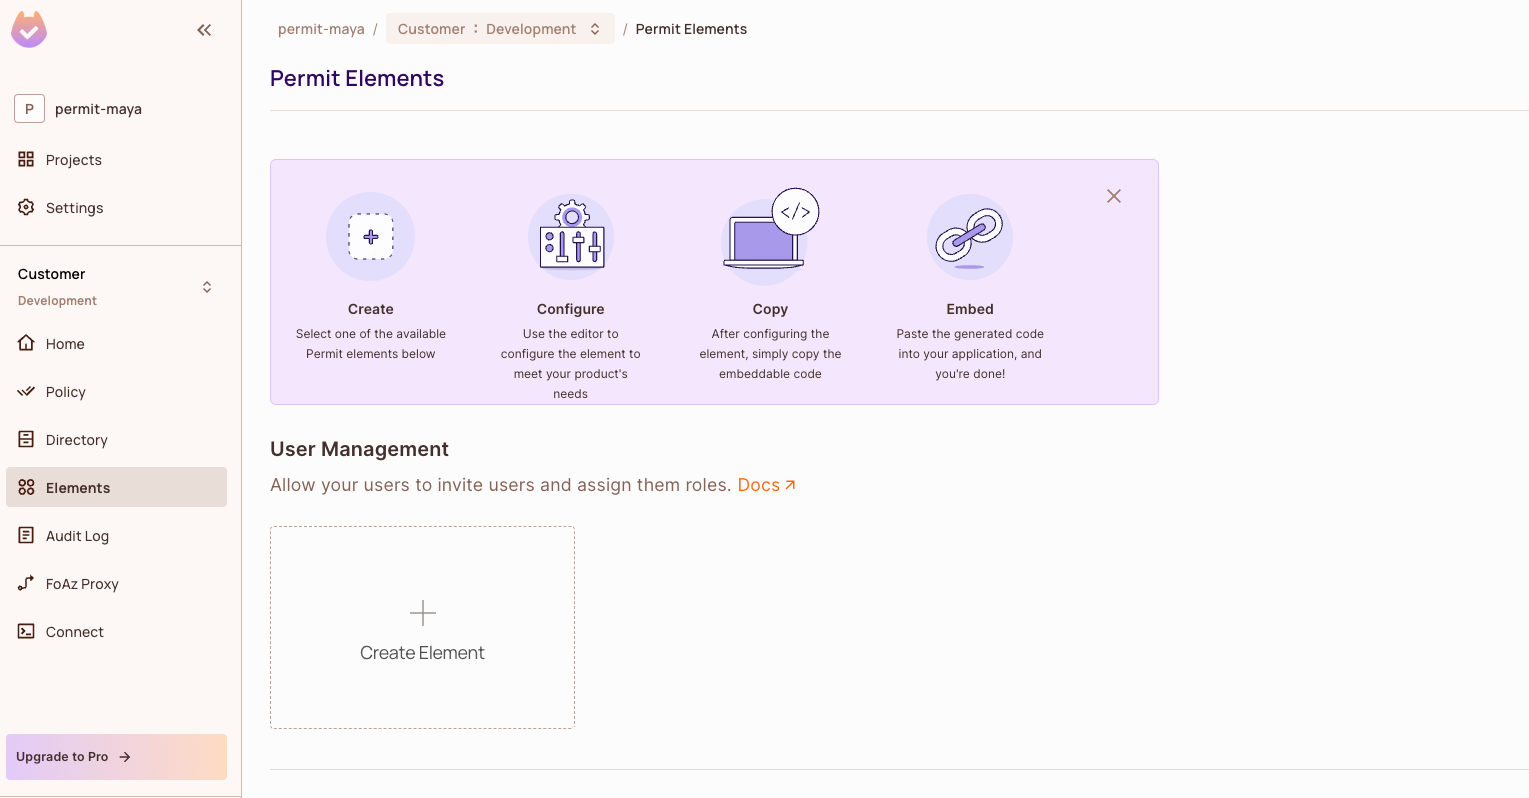The width and height of the screenshot is (1529, 798).
Task: Open Directory using its sidebar icon
Action: point(26,439)
